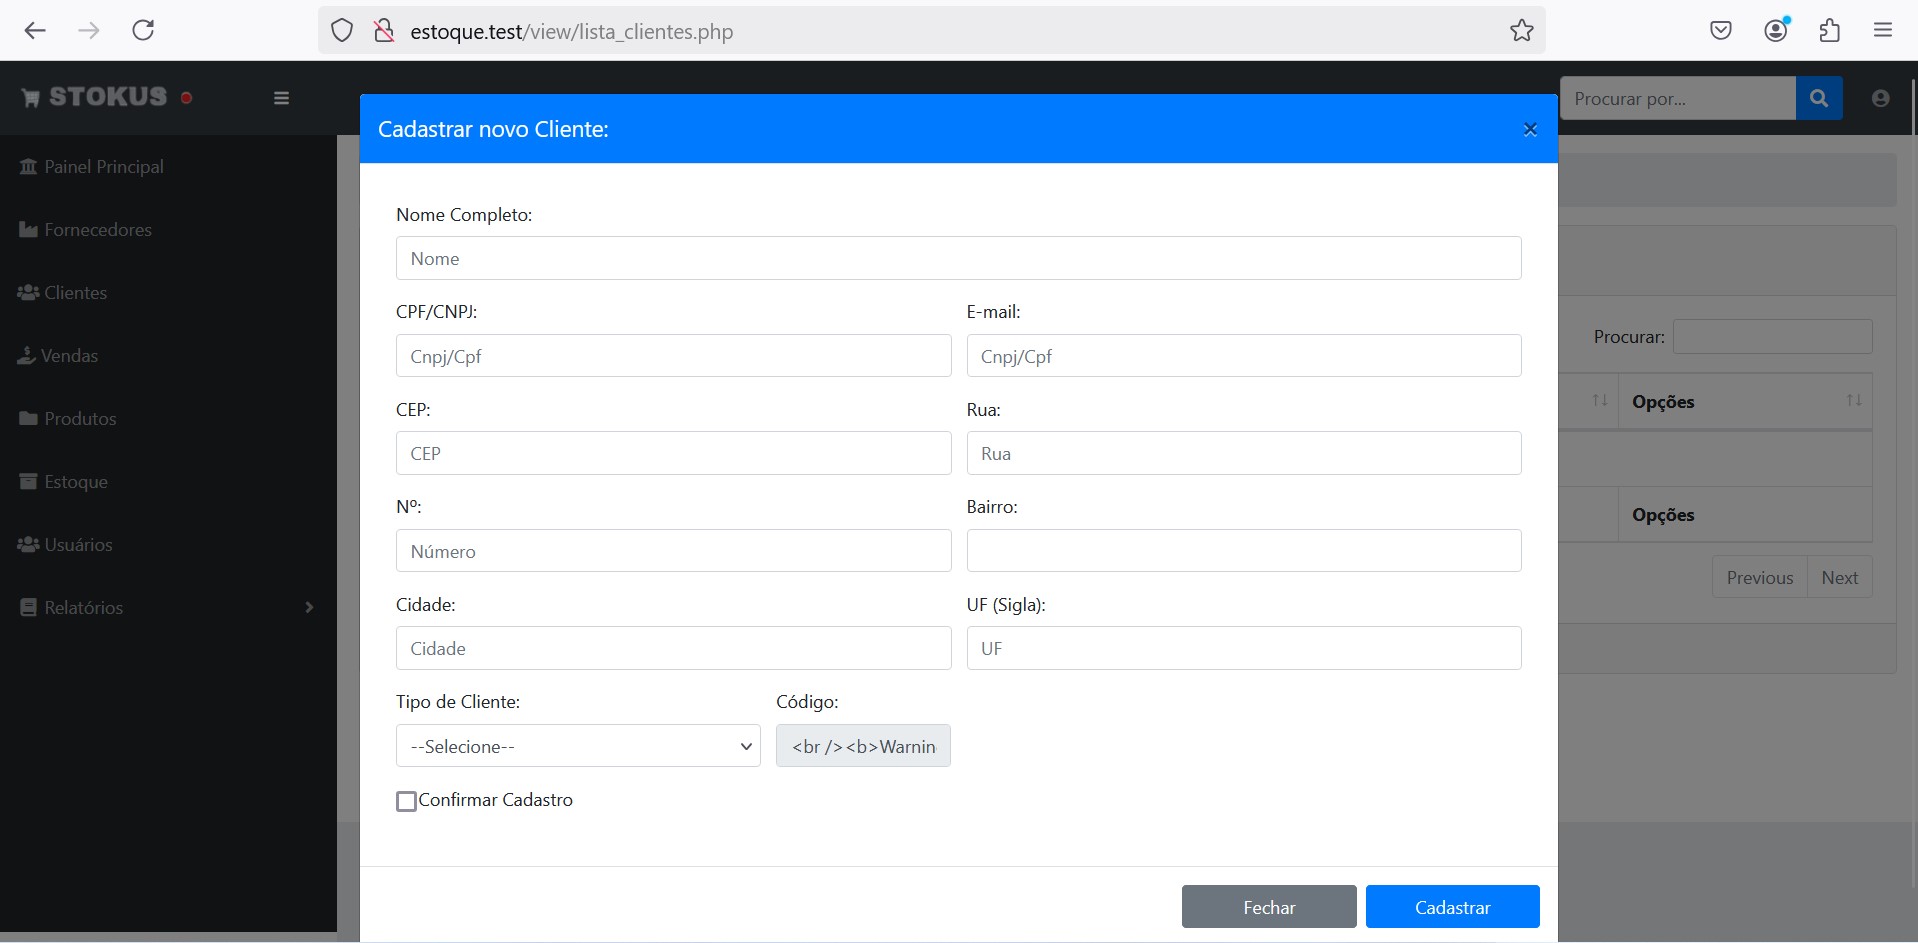Screen dimensions: 1918x943
Task: Go to Fornecedores in sidebar
Action: [x=98, y=230]
